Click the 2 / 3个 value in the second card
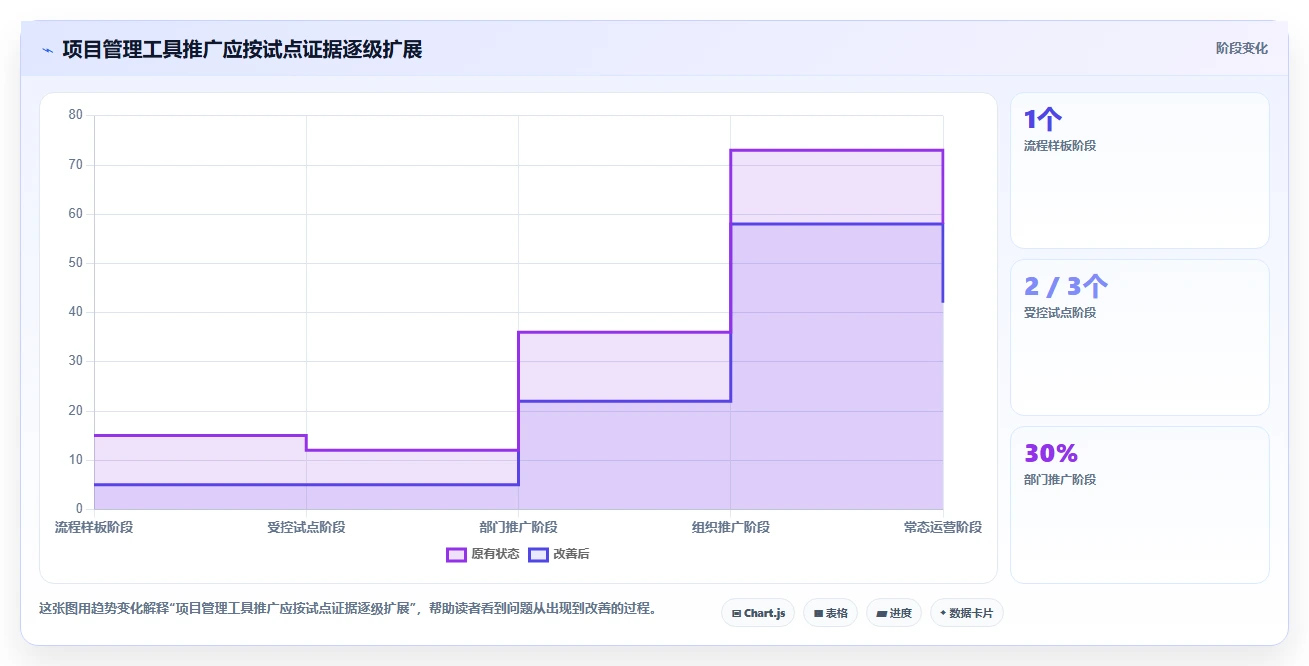Viewport: 1309px width, 666px height. [1066, 286]
